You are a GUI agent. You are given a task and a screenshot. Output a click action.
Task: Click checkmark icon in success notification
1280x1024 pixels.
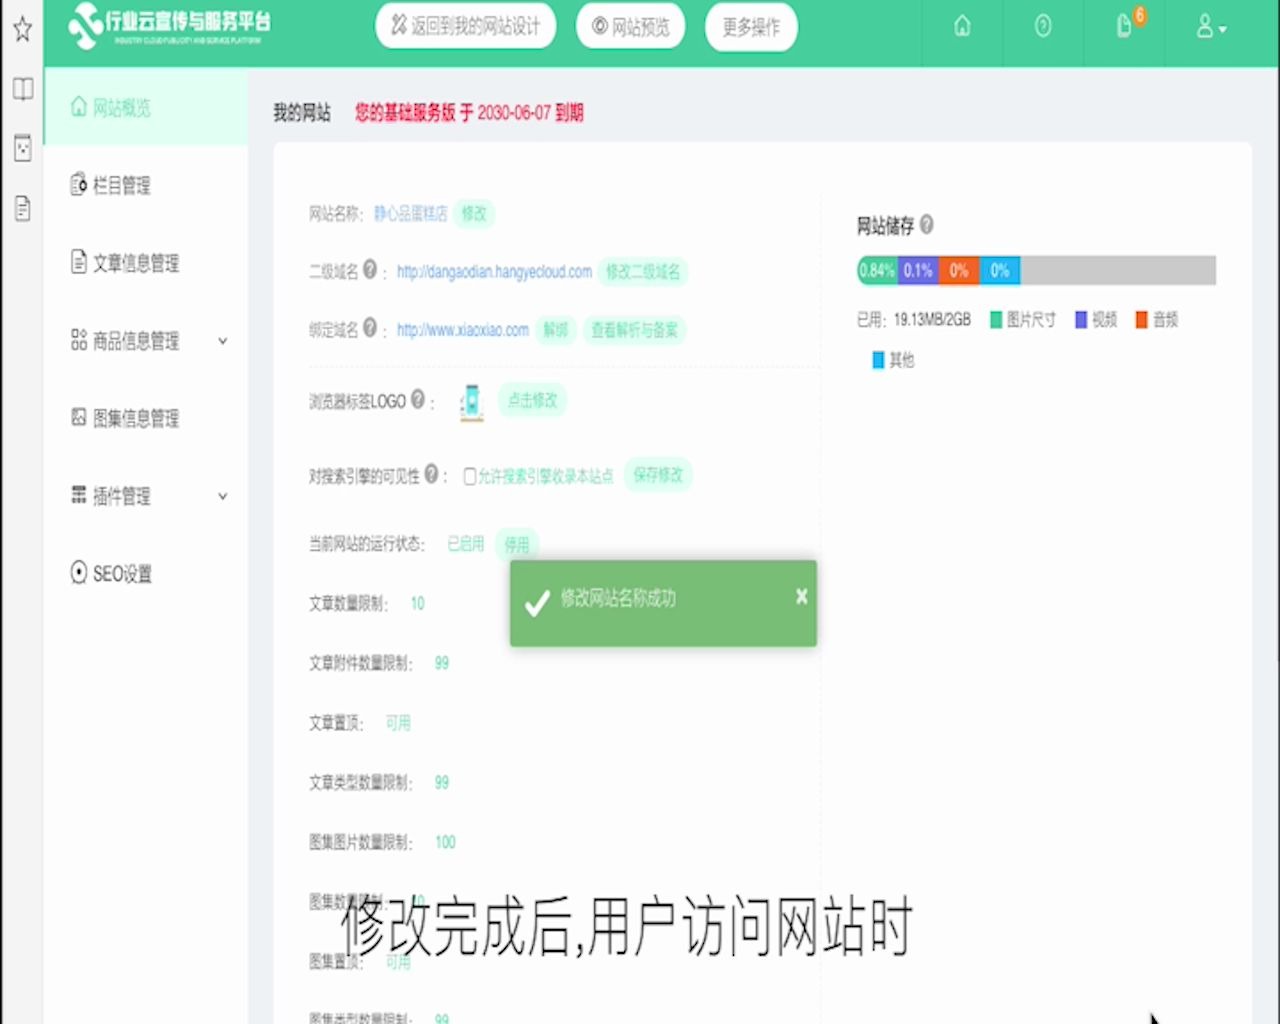pyautogui.click(x=537, y=602)
